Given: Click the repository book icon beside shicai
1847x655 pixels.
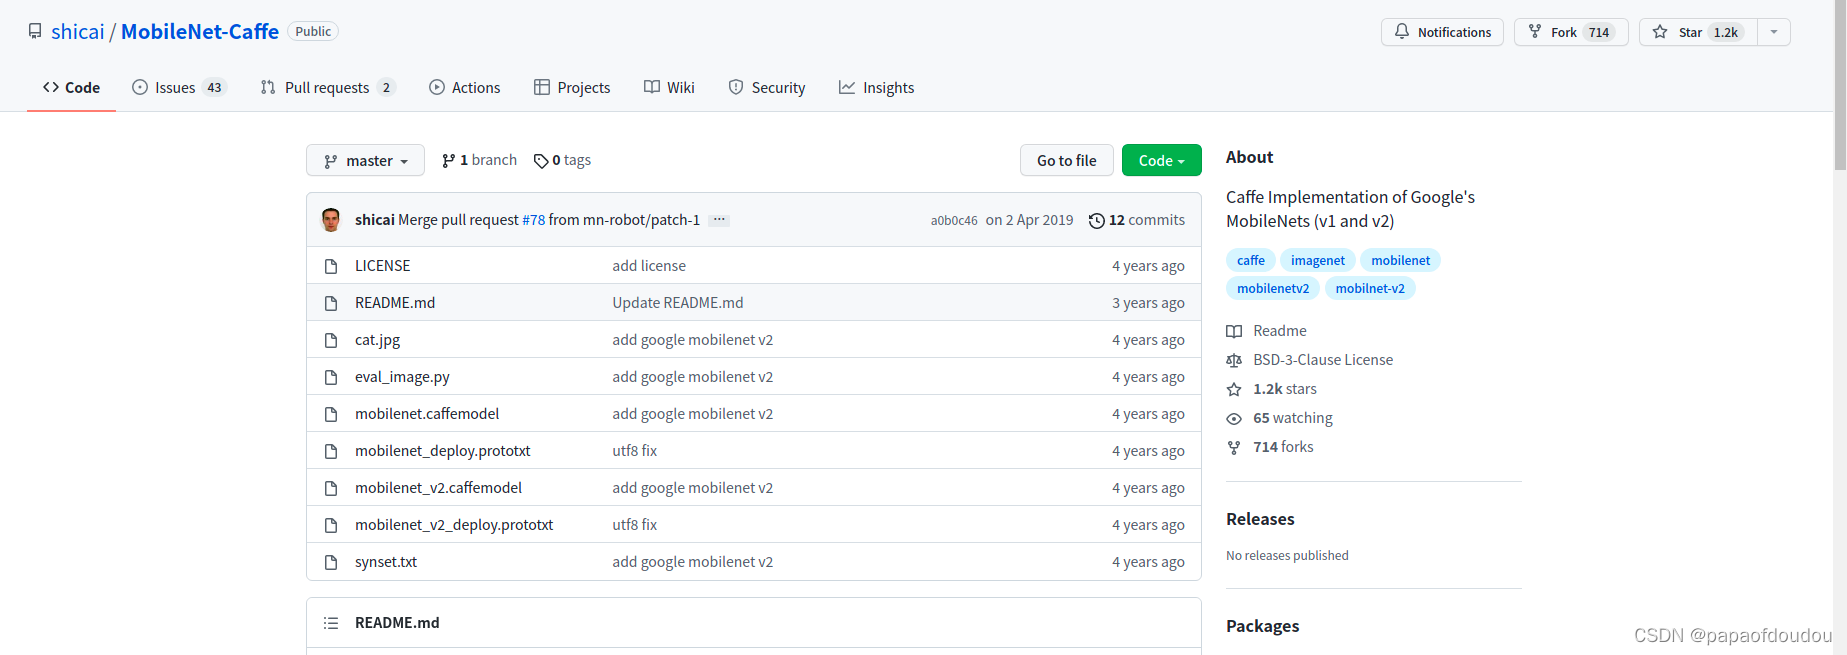Looking at the screenshot, I should pyautogui.click(x=35, y=31).
